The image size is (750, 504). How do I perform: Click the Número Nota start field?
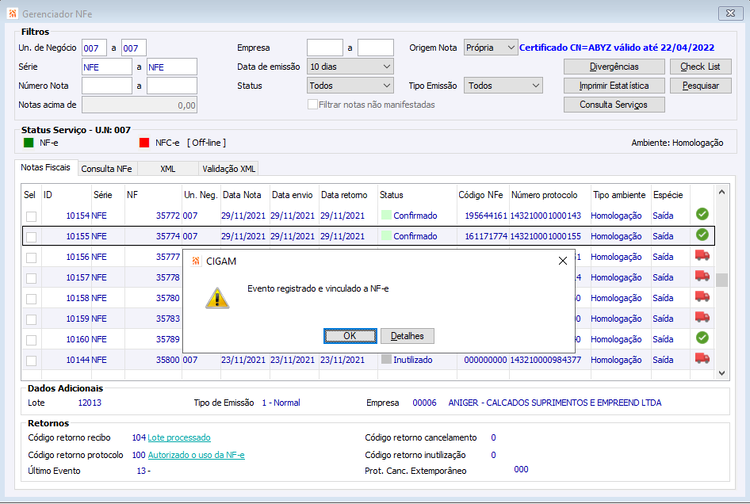[107, 86]
